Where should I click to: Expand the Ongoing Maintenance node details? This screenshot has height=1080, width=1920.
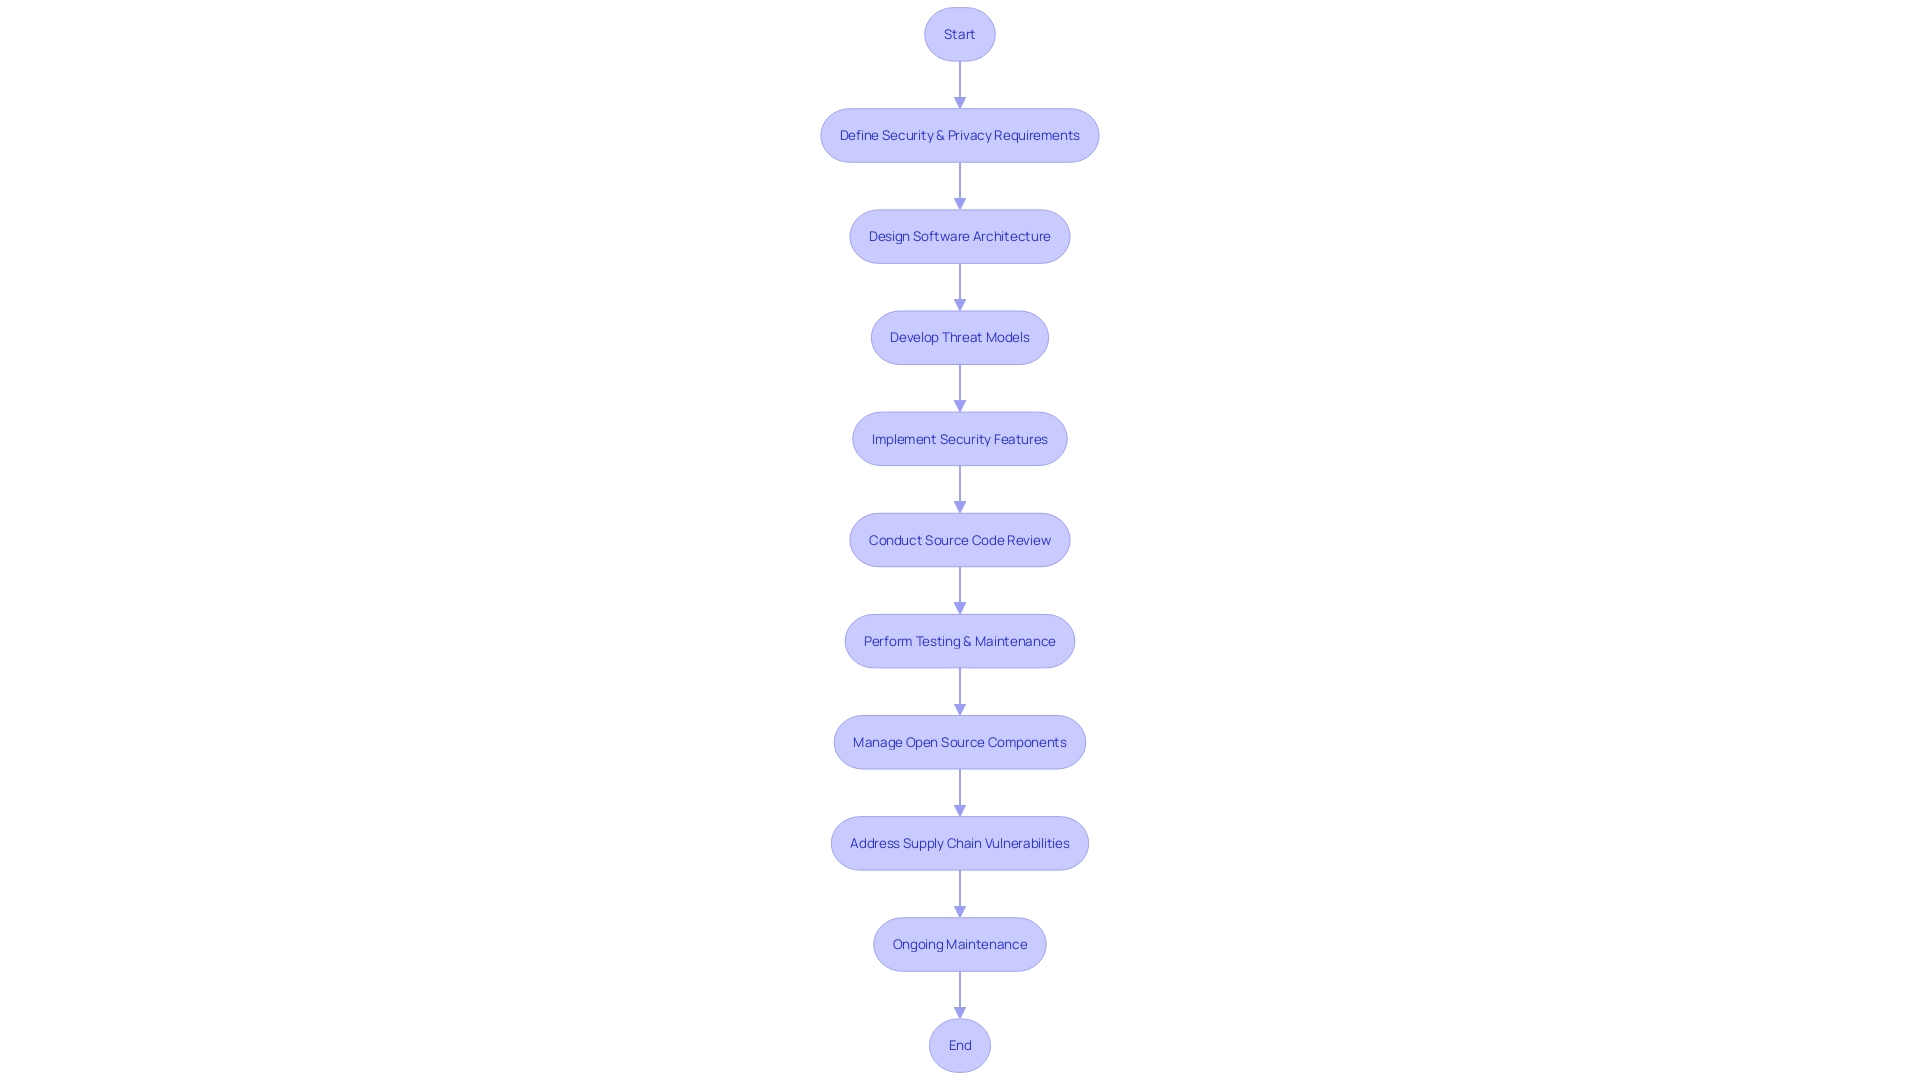tap(959, 944)
